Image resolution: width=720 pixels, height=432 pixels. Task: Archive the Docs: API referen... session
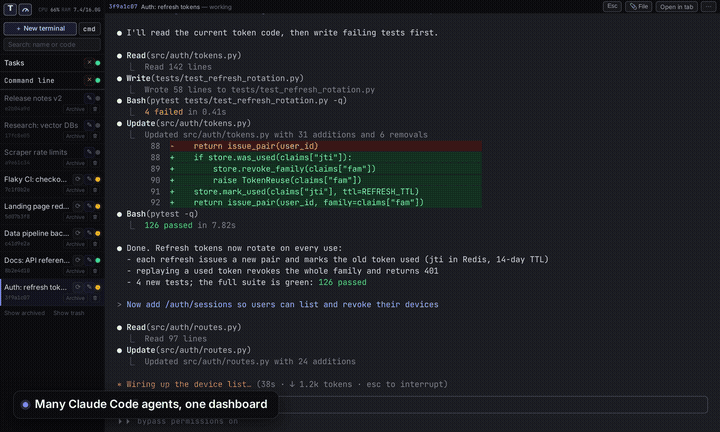pyautogui.click(x=75, y=271)
